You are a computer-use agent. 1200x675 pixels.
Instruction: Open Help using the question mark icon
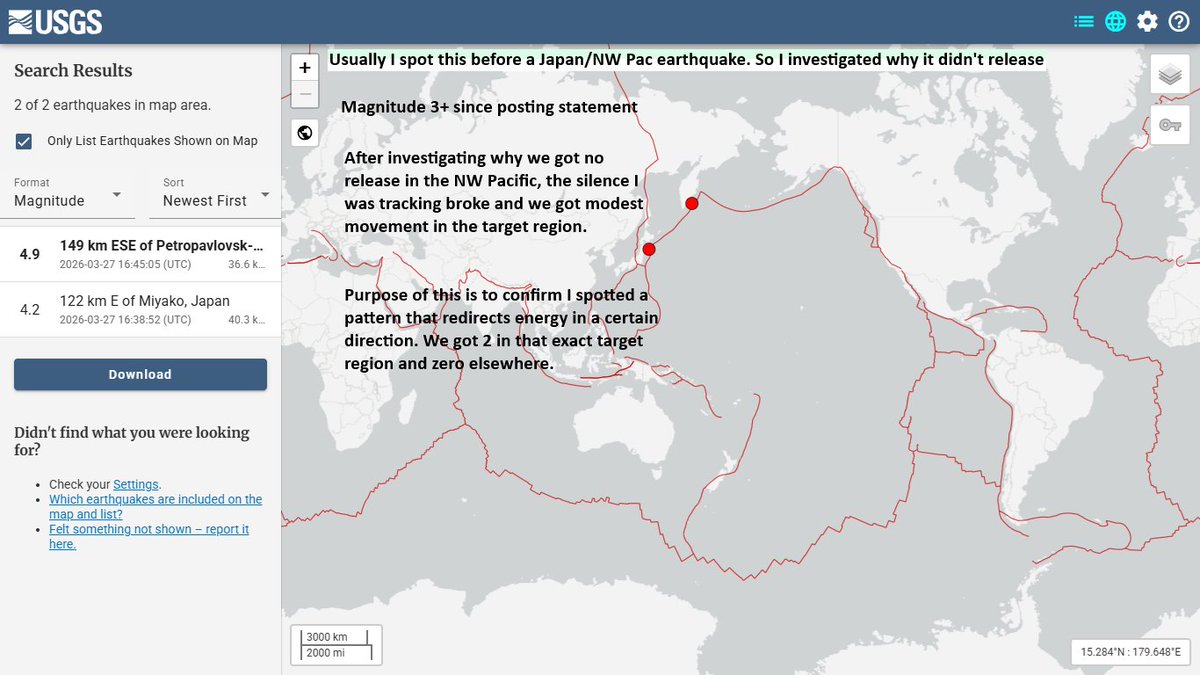1180,20
